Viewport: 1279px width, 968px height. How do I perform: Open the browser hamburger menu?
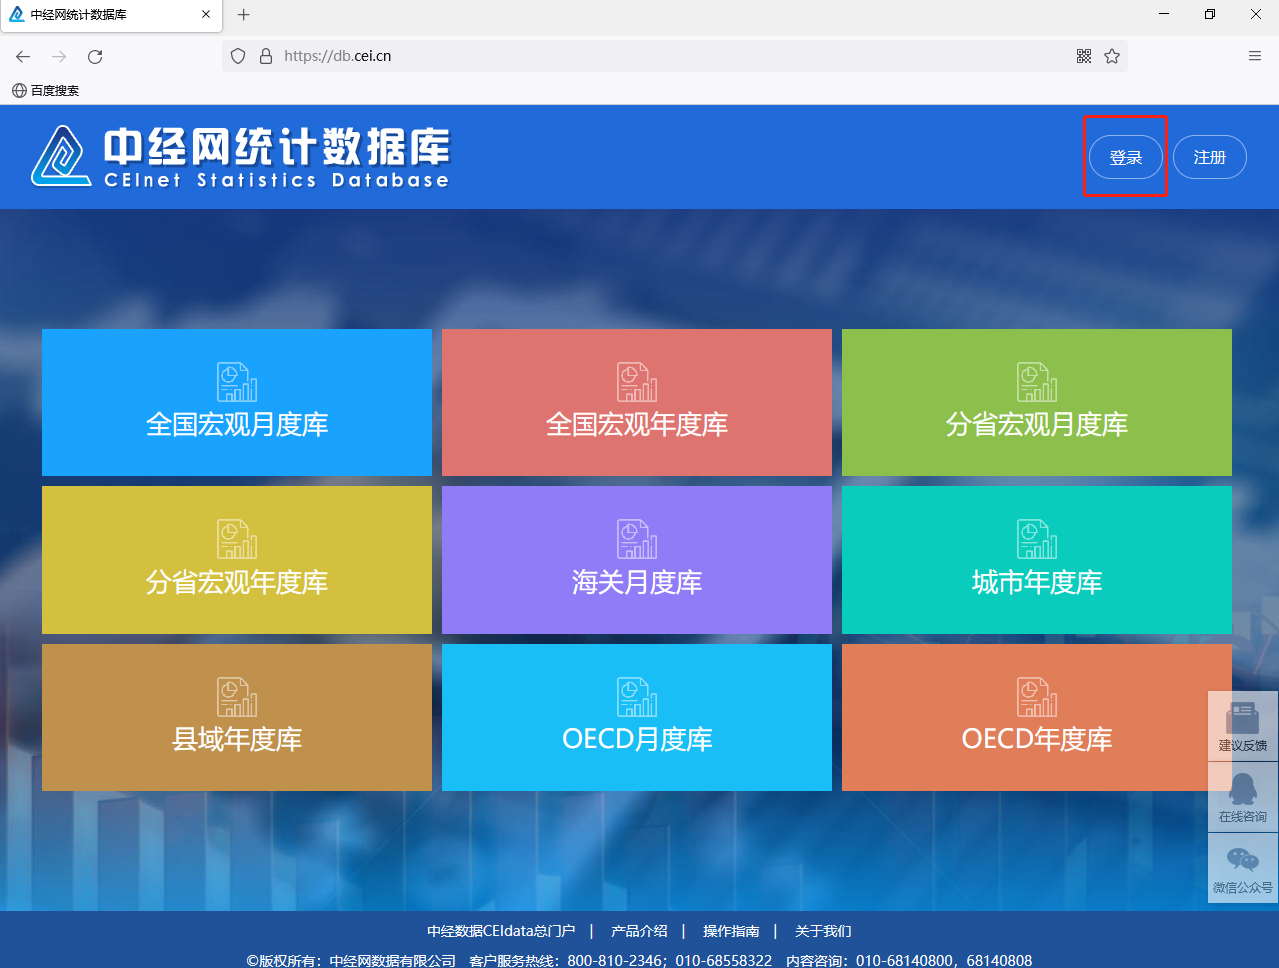(1255, 56)
